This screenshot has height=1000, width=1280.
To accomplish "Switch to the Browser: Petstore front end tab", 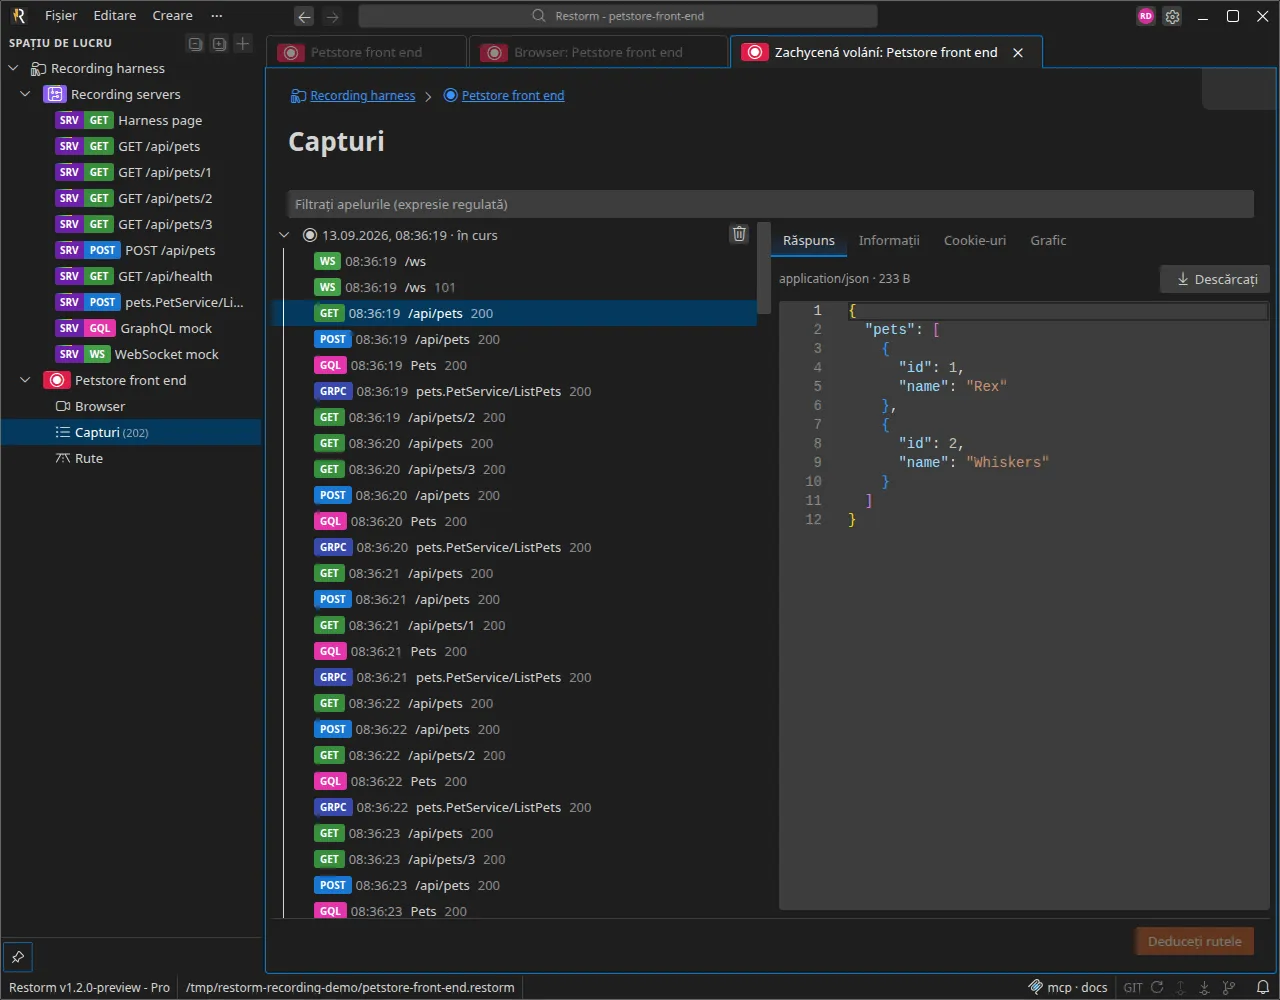I will click(598, 53).
